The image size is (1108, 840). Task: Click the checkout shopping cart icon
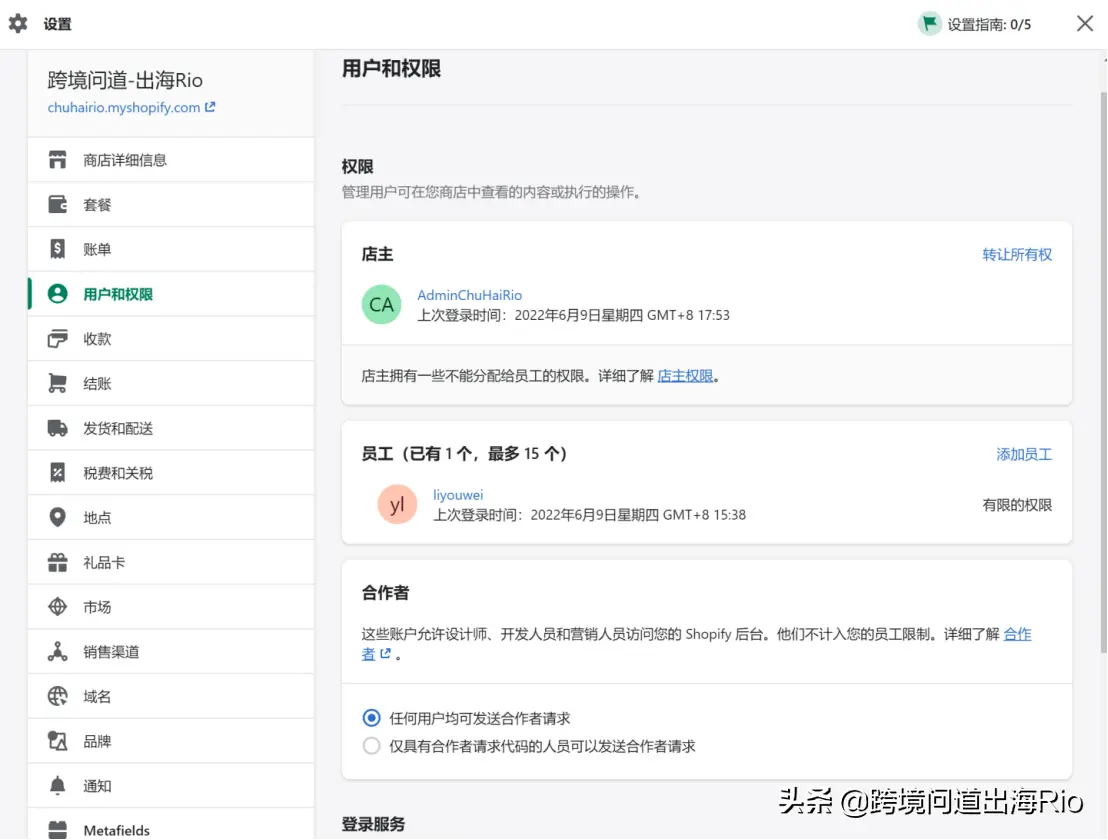pos(58,384)
